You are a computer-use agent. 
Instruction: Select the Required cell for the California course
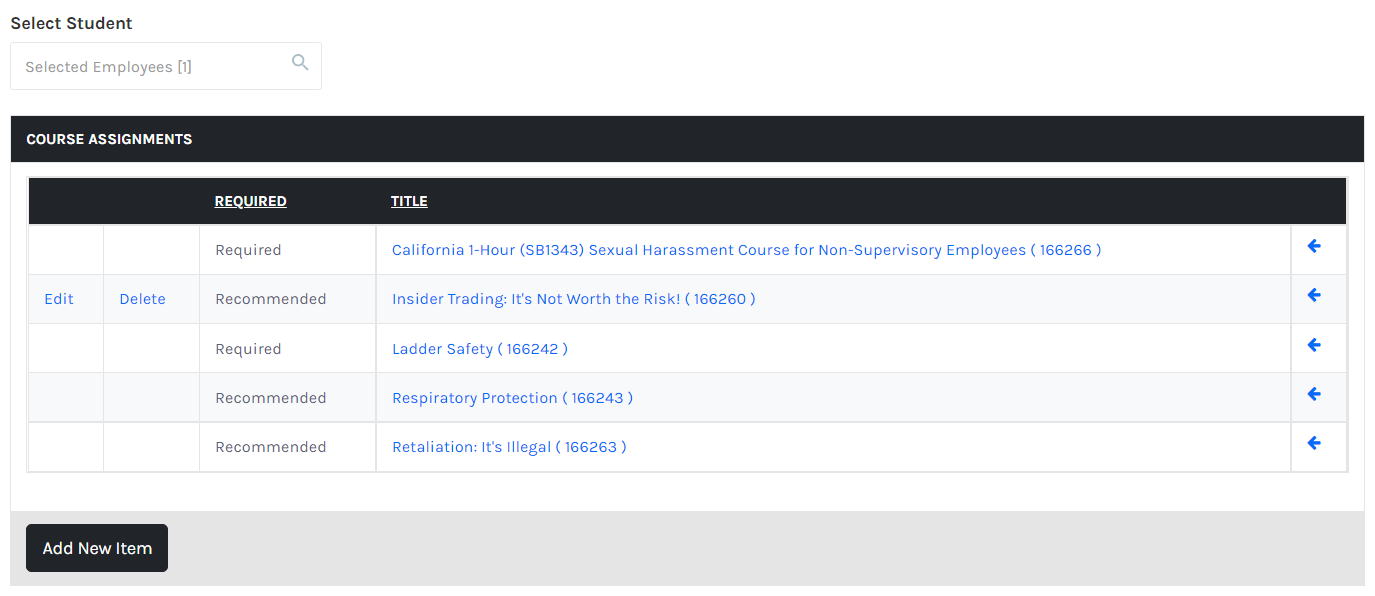[x=288, y=250]
